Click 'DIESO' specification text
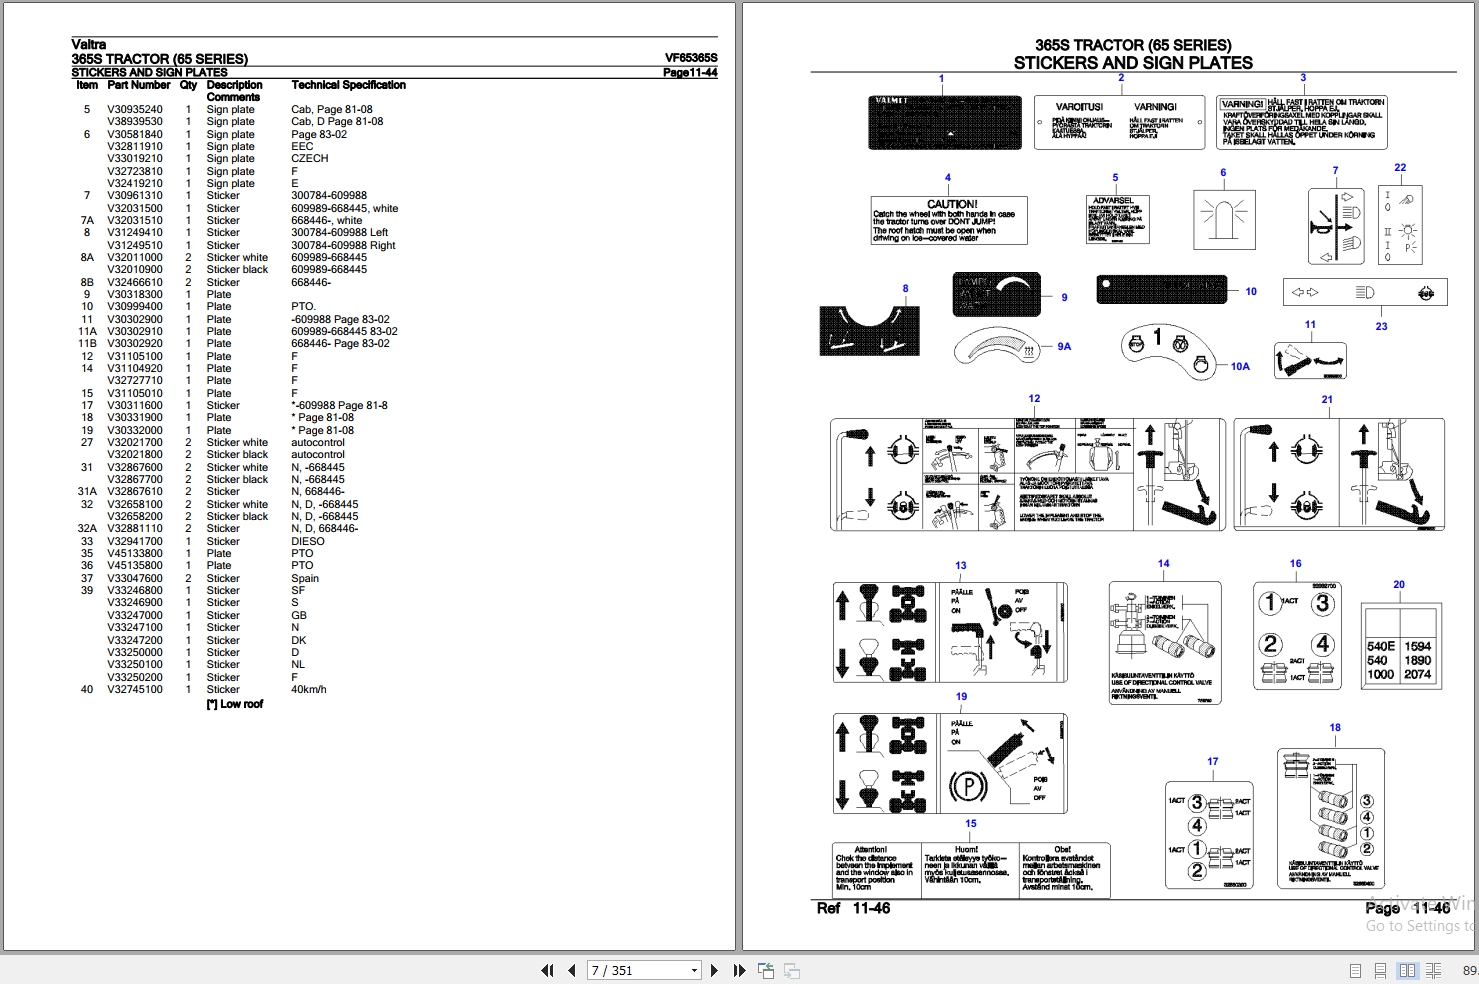This screenshot has height=984, width=1479. point(308,541)
